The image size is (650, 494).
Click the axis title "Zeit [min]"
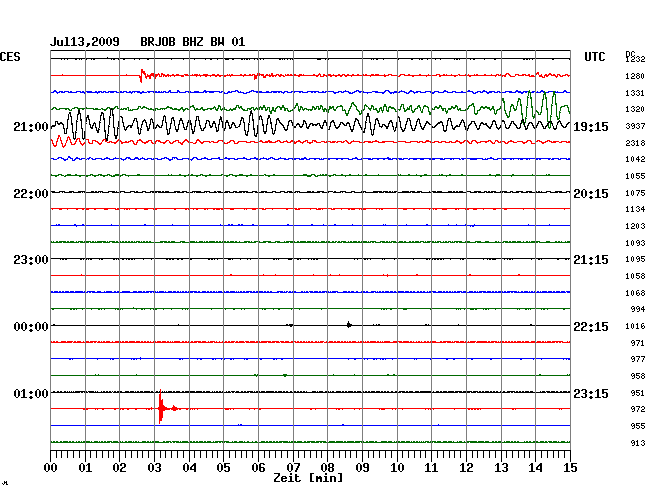[308, 478]
